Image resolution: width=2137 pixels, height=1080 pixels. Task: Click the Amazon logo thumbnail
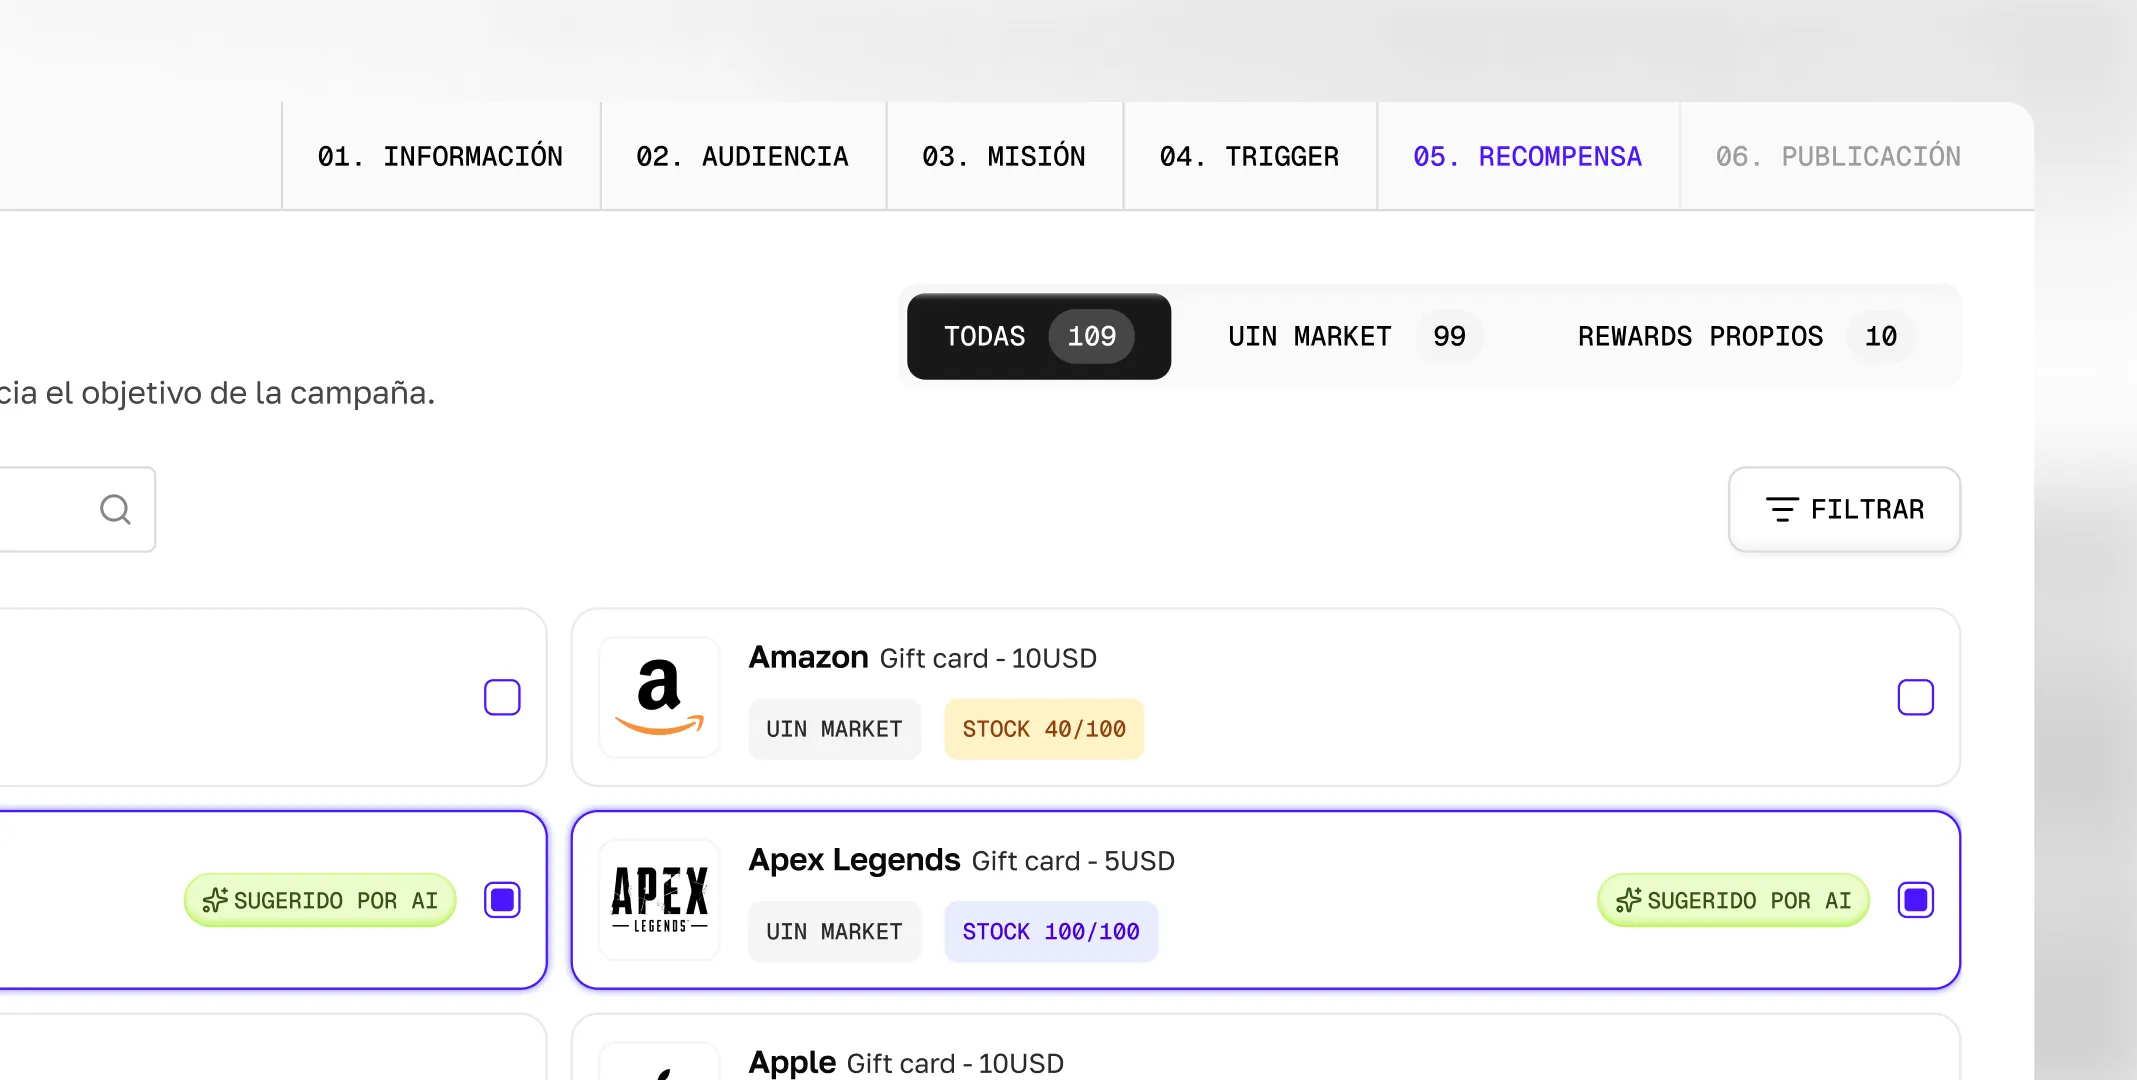659,697
